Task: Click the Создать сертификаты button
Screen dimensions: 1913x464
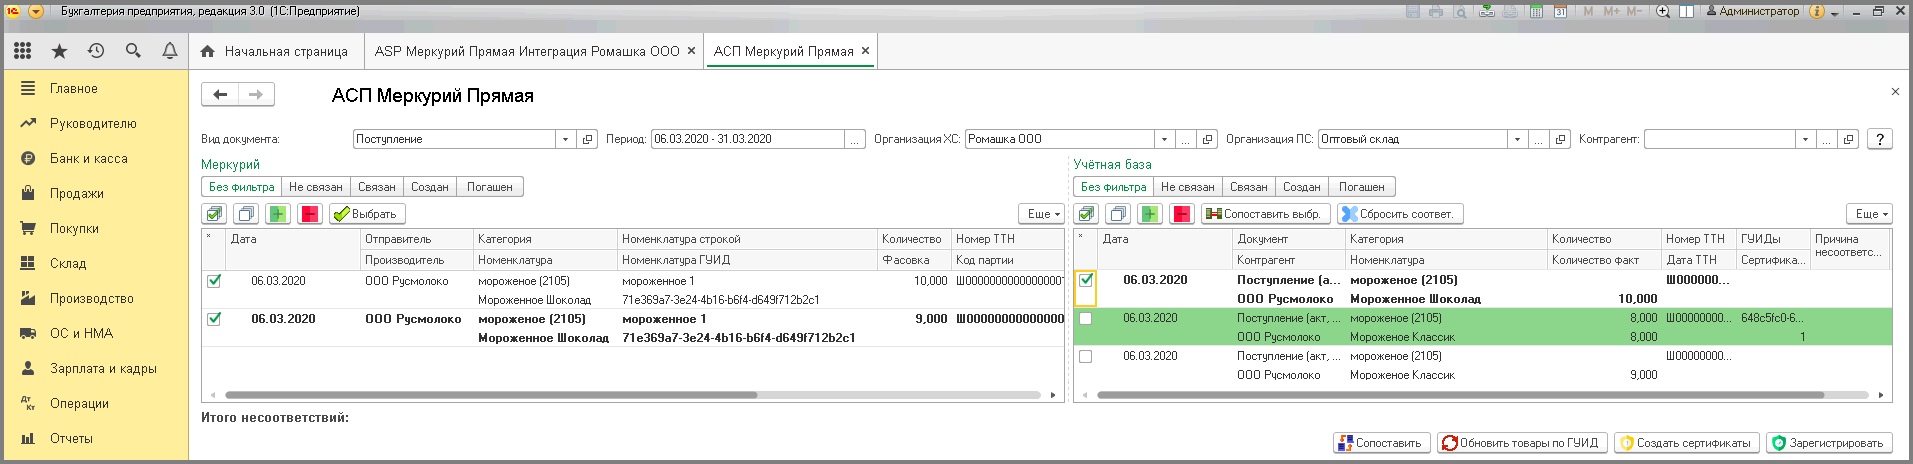Action: pyautogui.click(x=1686, y=443)
